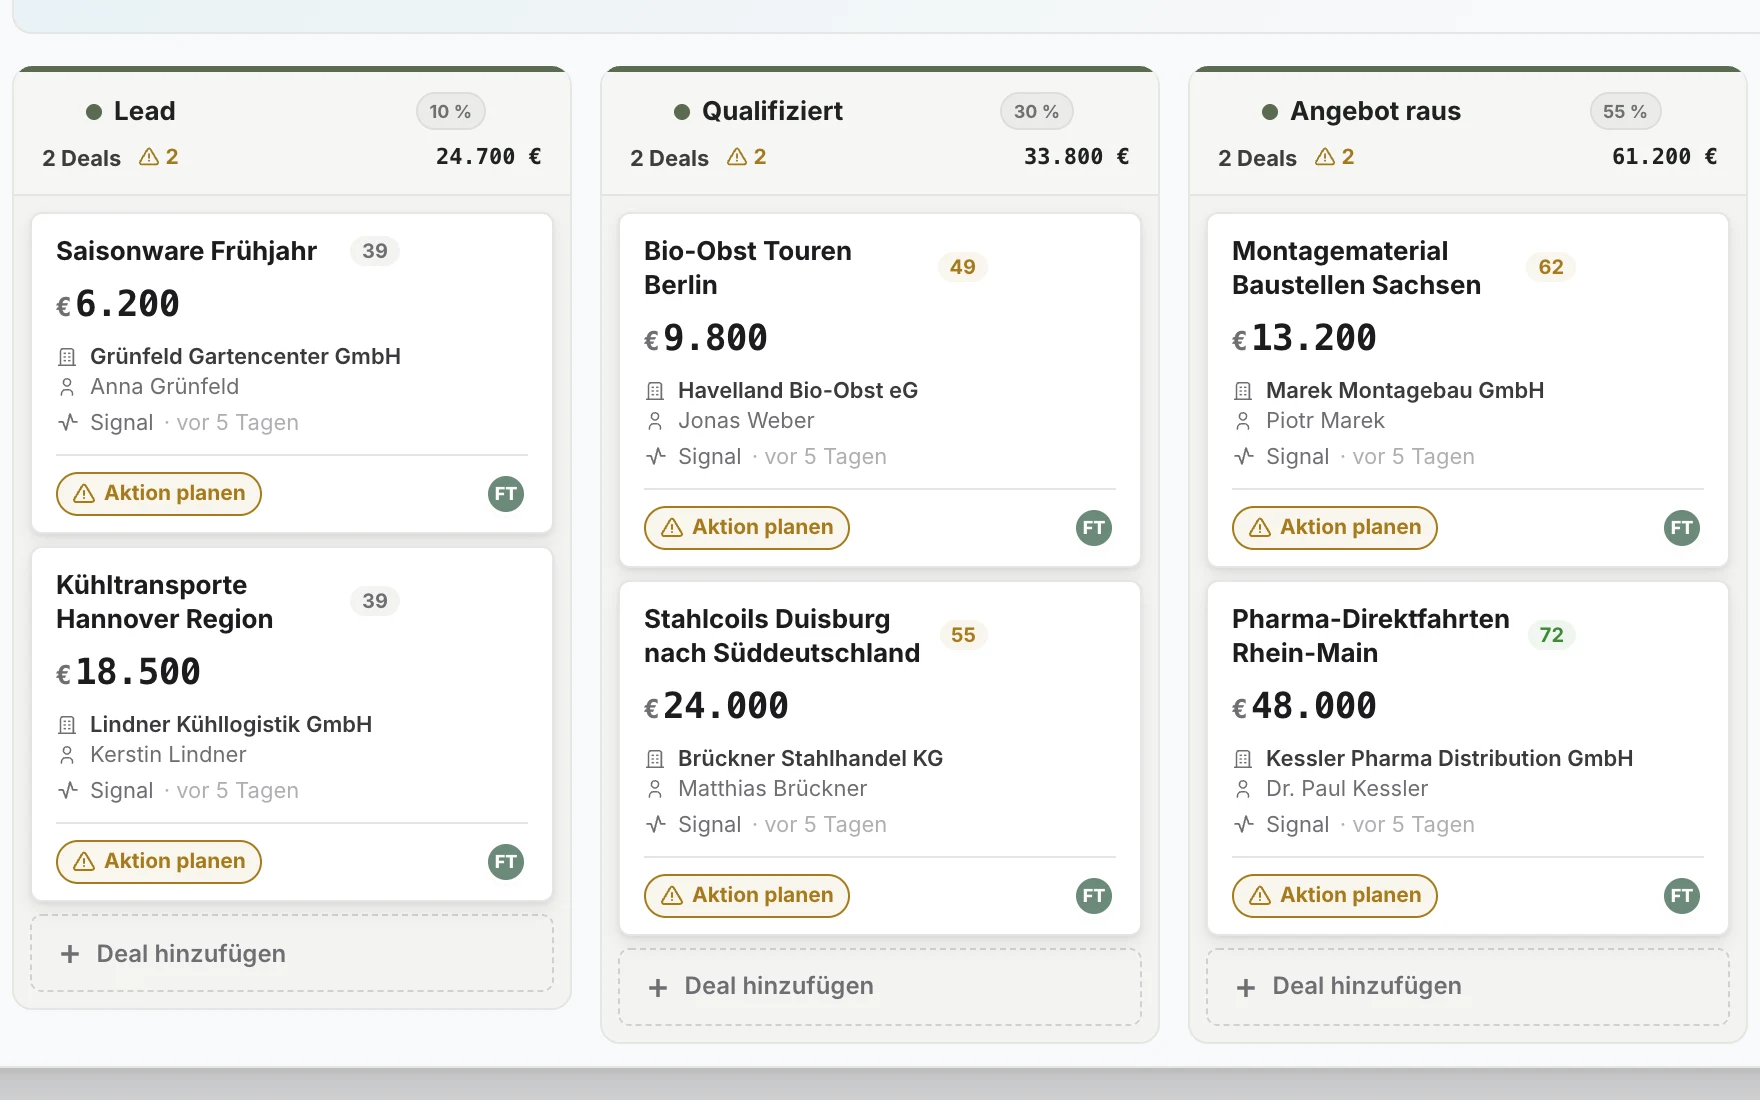
Task: Click company name Lindner Kühllogistik GmbH
Action: (231, 725)
